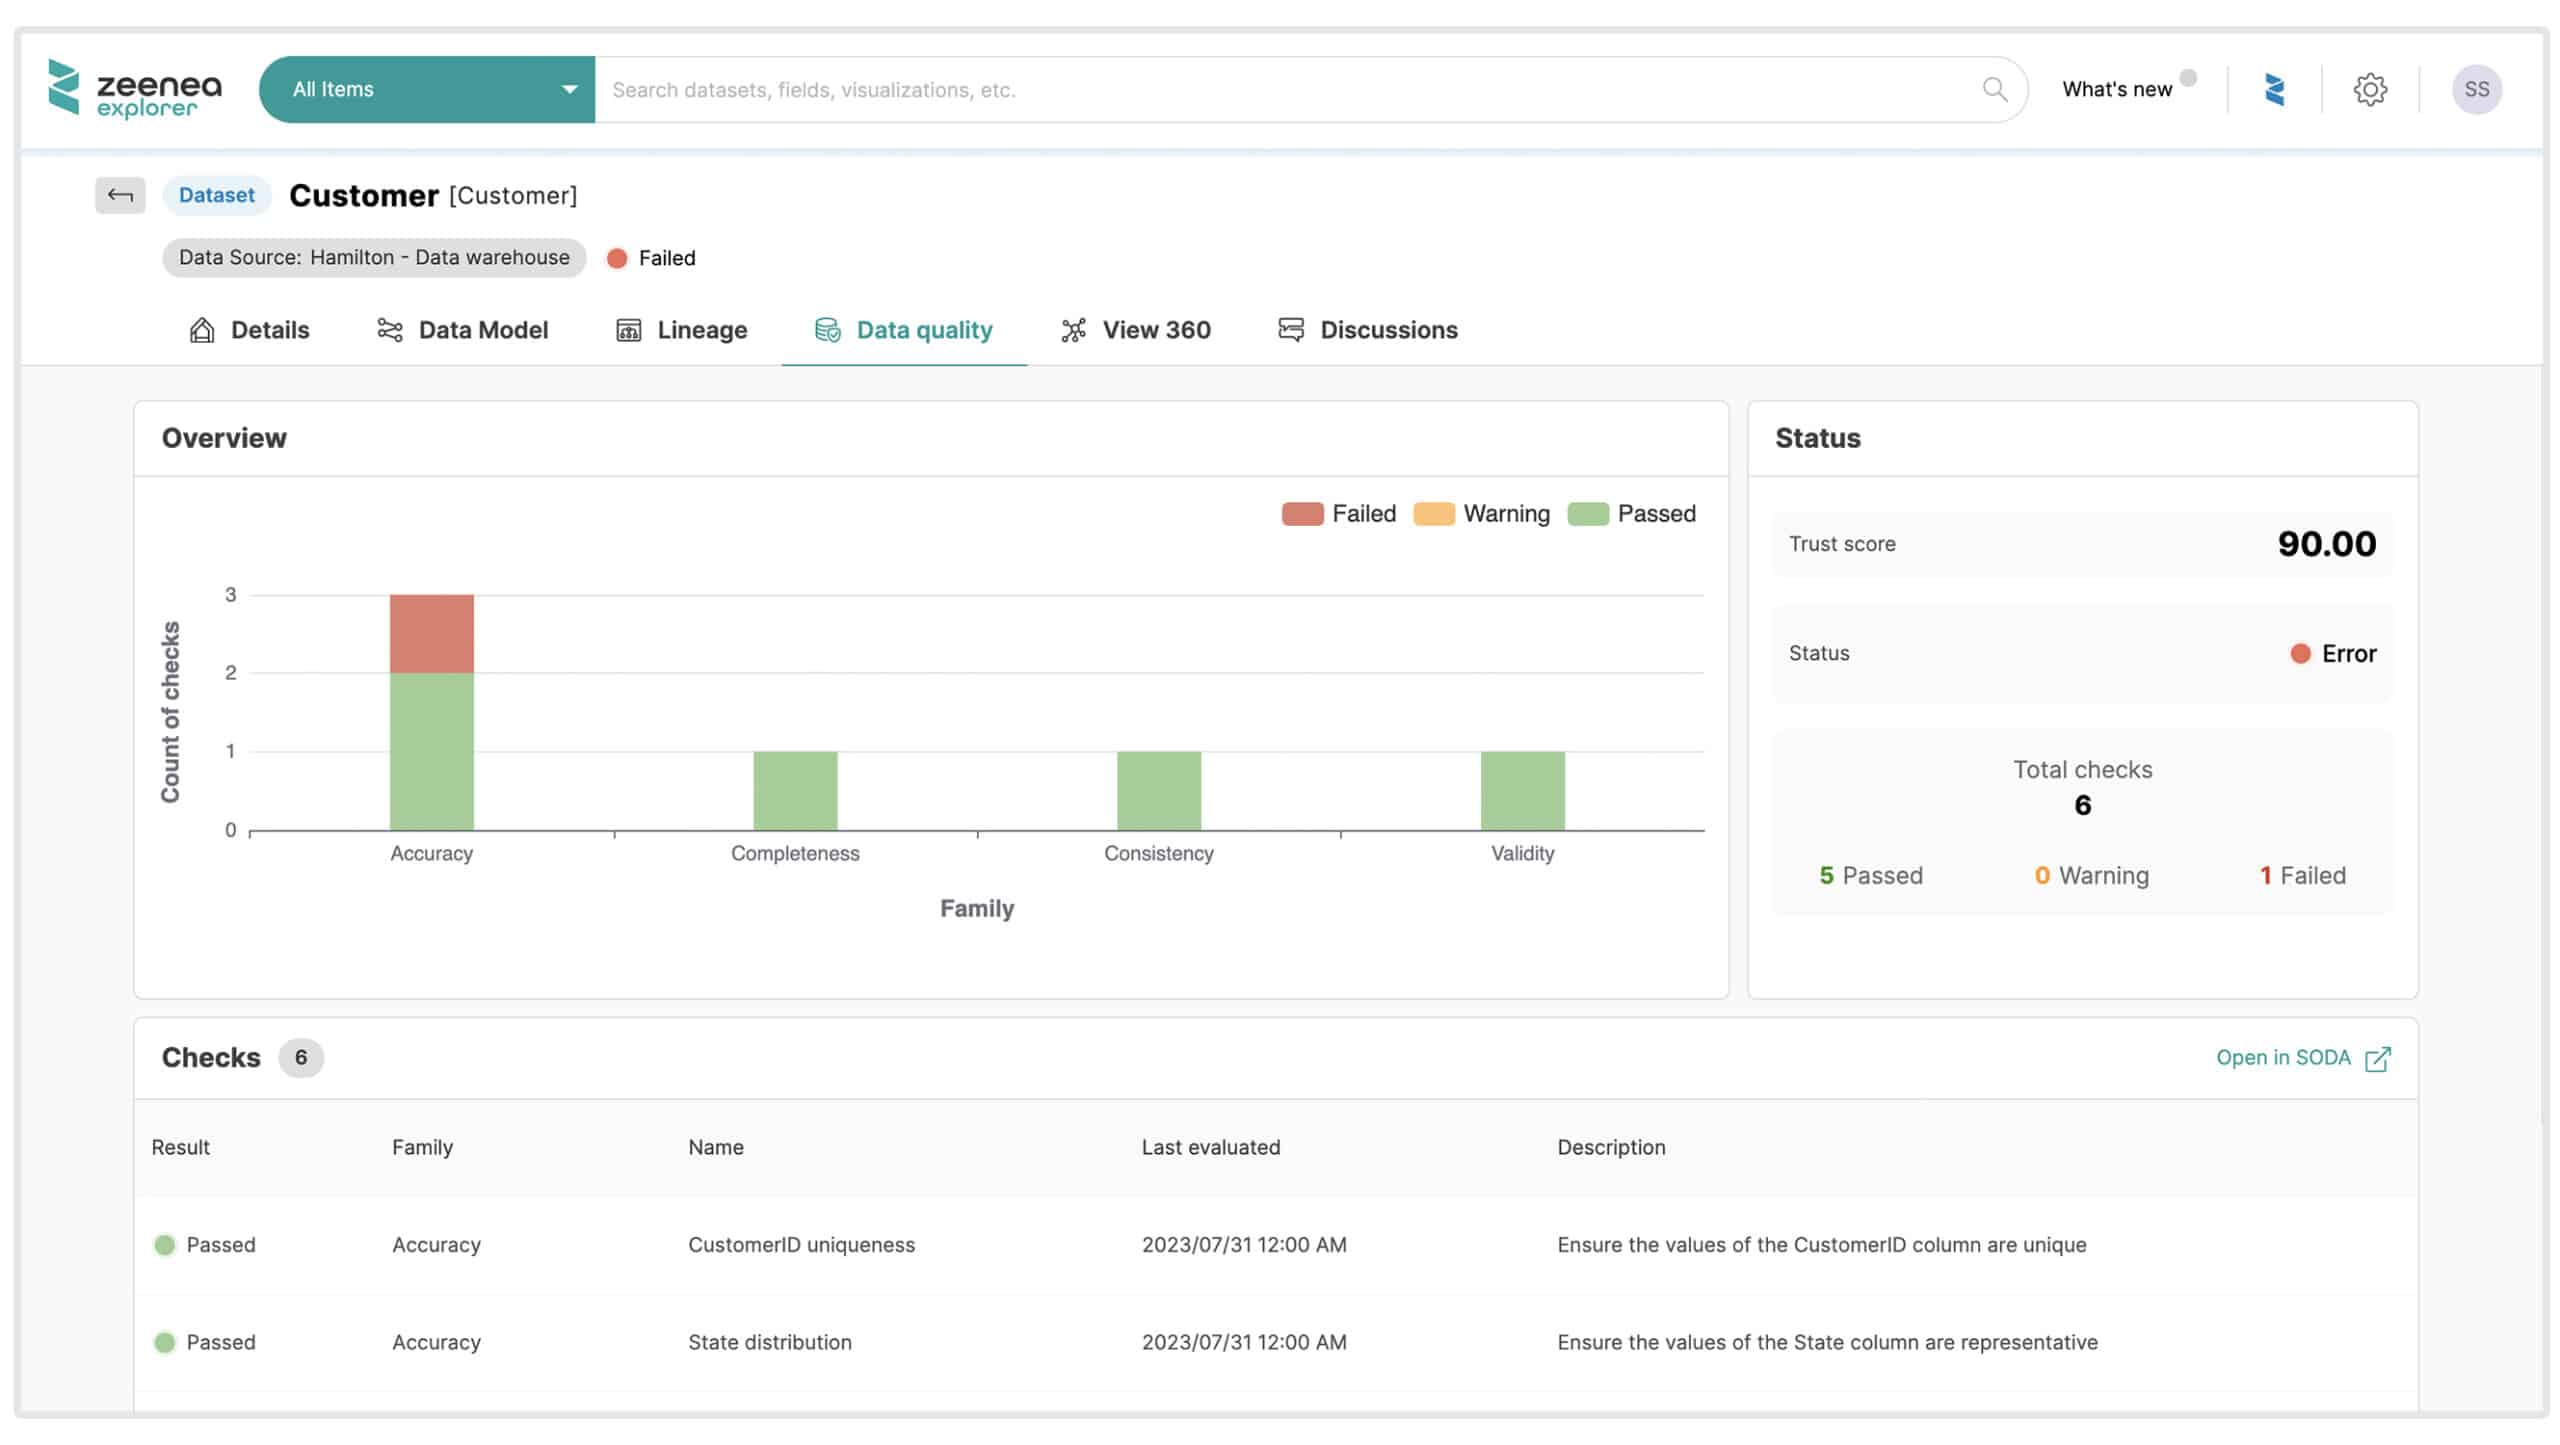Click the Error status indicator
The height and width of the screenshot is (1445, 2560).
point(2333,654)
